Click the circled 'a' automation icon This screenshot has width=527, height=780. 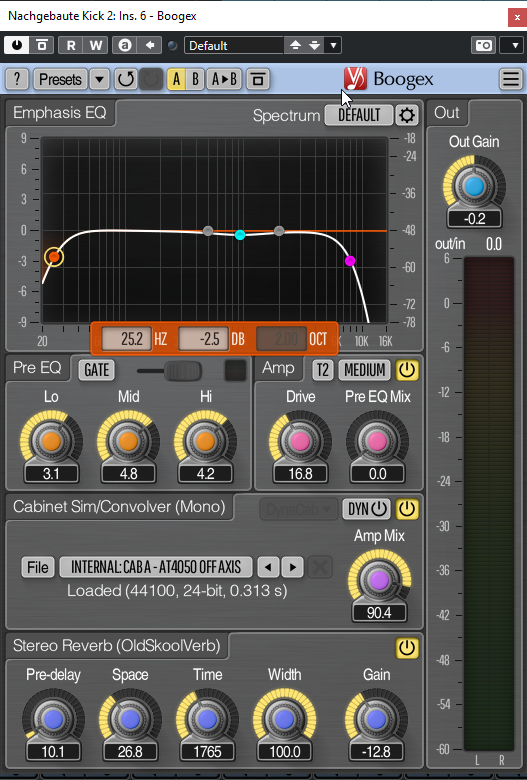pos(125,46)
